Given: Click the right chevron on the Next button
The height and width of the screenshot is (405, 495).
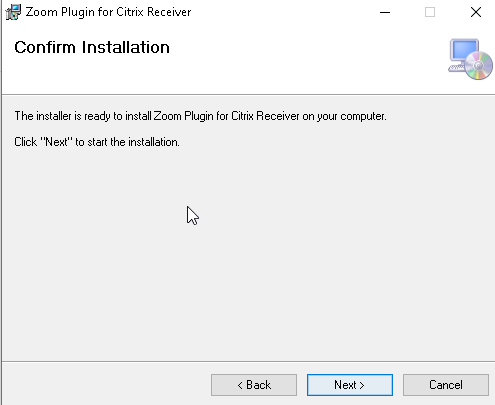Looking at the screenshot, I should click(x=362, y=385).
